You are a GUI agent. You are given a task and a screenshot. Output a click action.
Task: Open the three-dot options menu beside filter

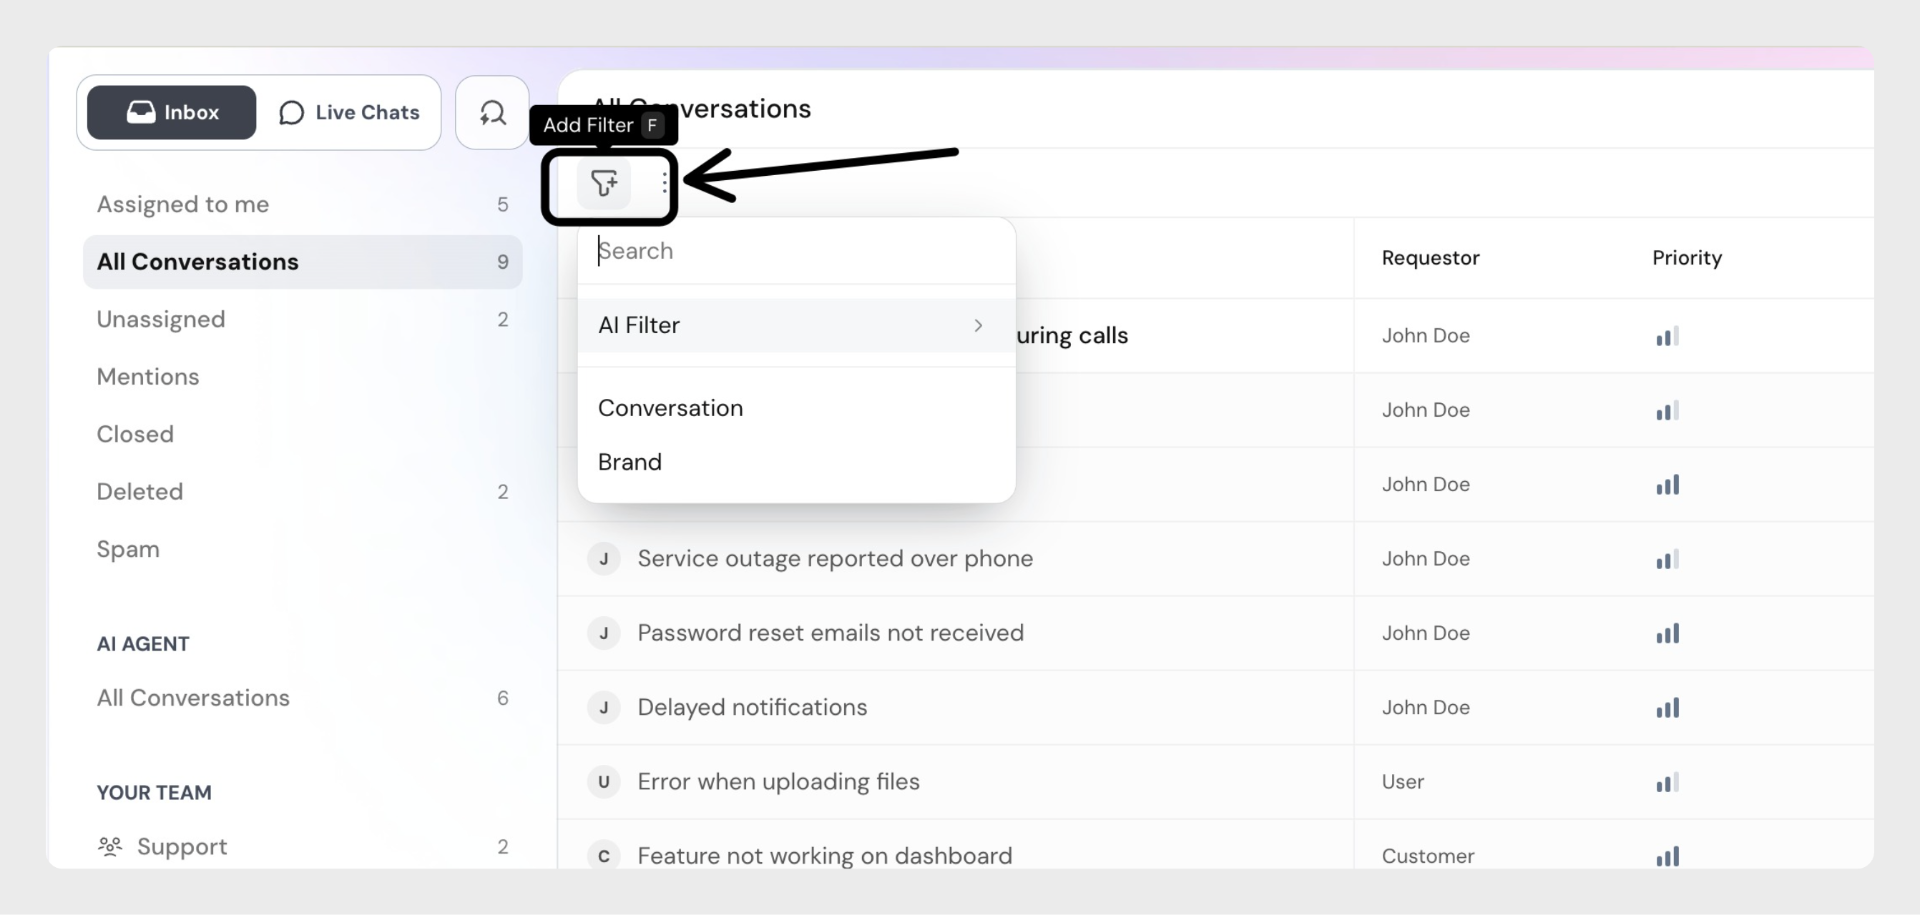[665, 183]
